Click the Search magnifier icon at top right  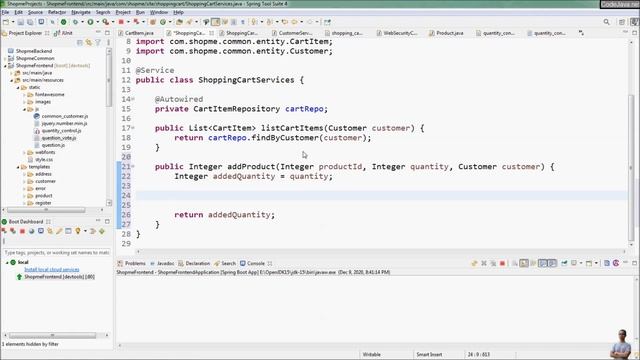click(x=607, y=22)
